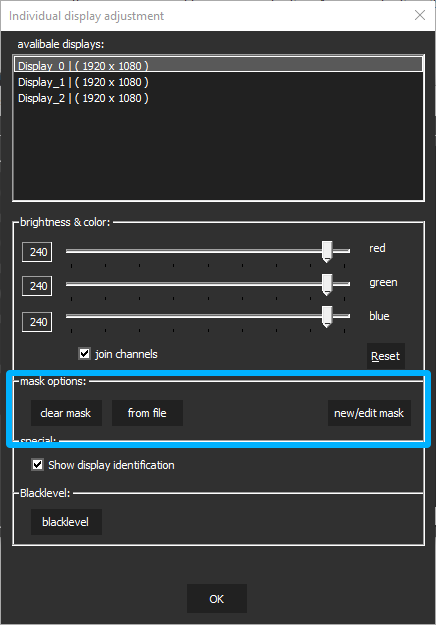Viewport: 436px width, 625px height.
Task: Click red slider track right of handle
Action: click(341, 251)
